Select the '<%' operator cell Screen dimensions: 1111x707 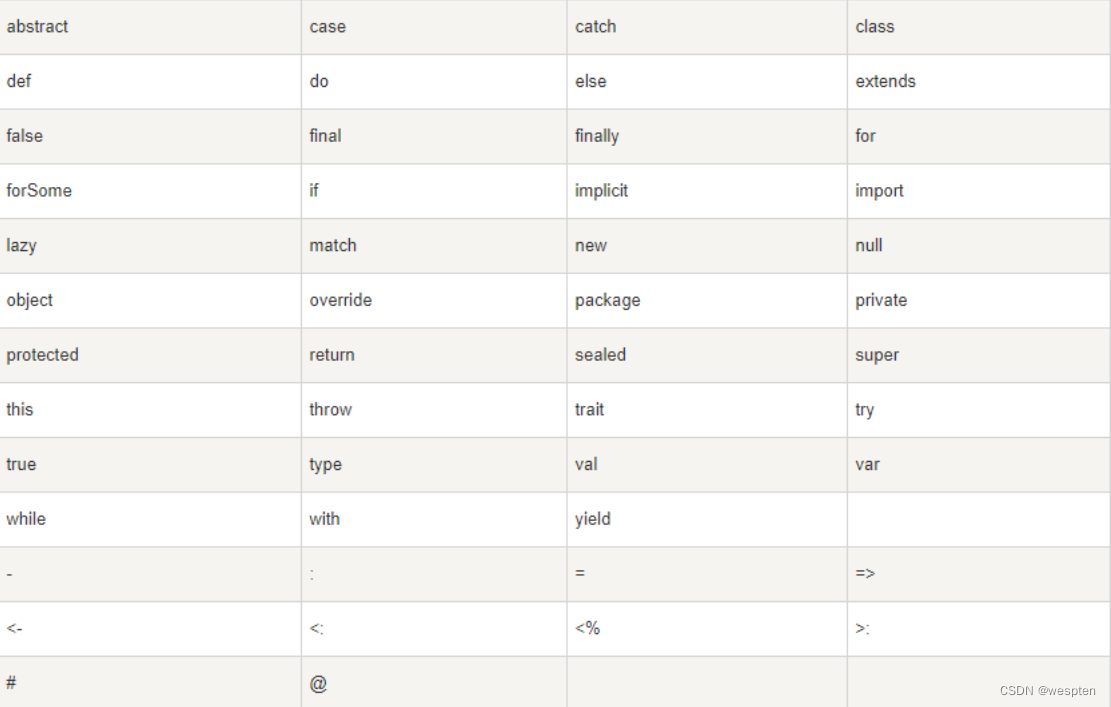click(588, 629)
